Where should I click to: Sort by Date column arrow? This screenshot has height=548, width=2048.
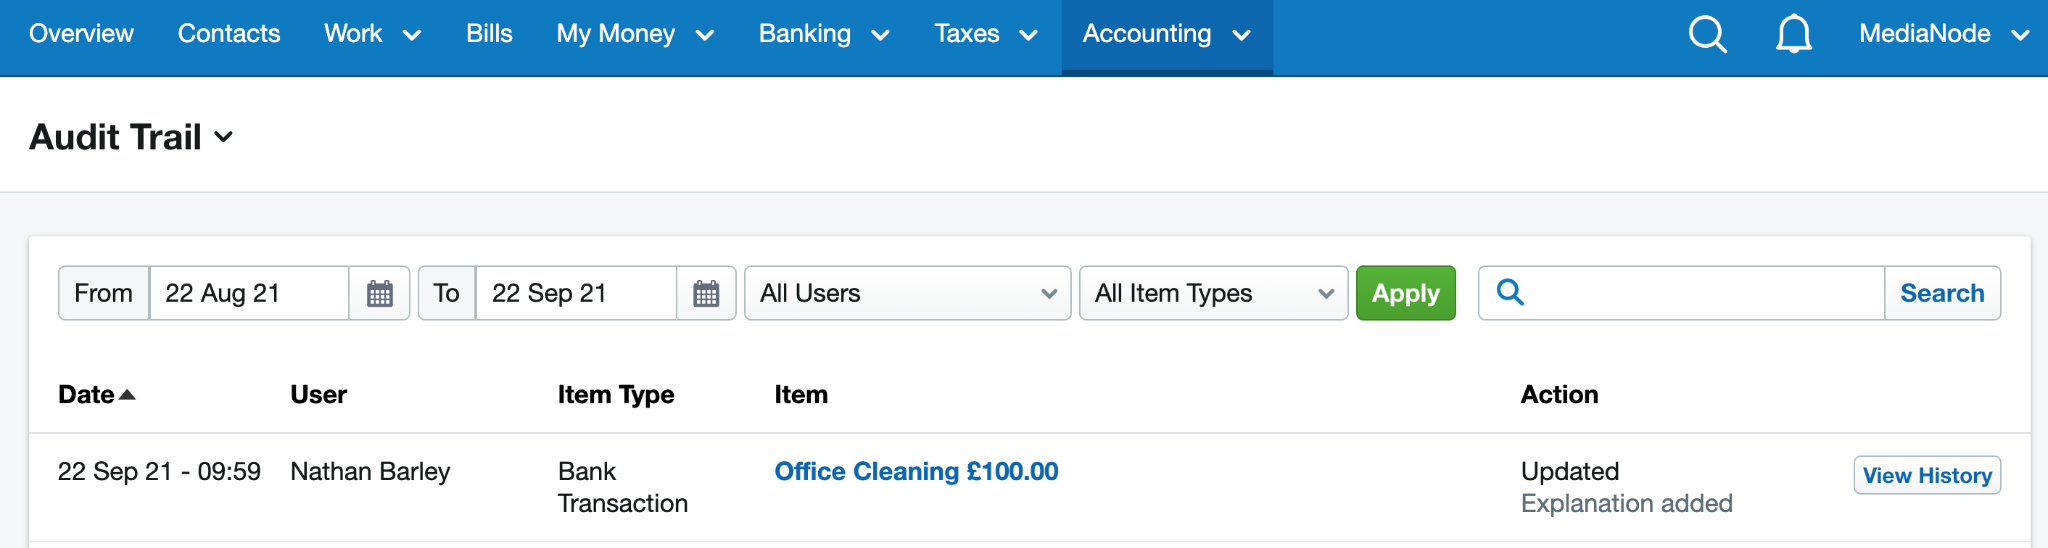(x=127, y=395)
